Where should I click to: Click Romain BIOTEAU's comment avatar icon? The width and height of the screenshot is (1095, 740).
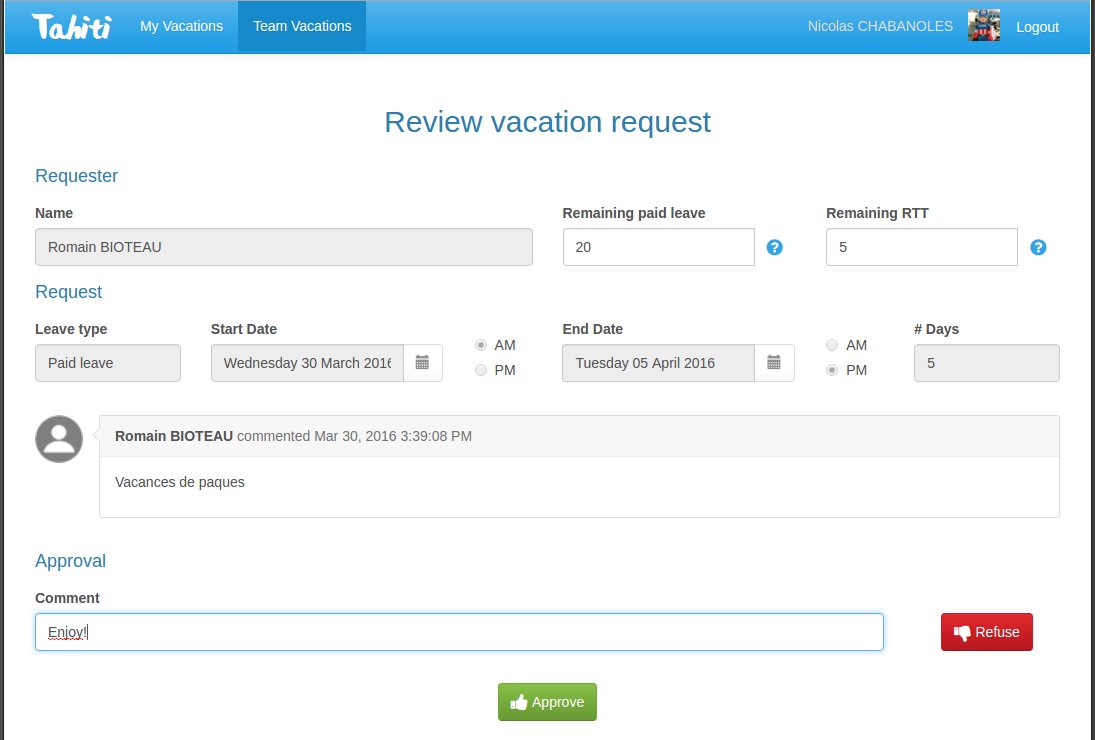[x=58, y=439]
